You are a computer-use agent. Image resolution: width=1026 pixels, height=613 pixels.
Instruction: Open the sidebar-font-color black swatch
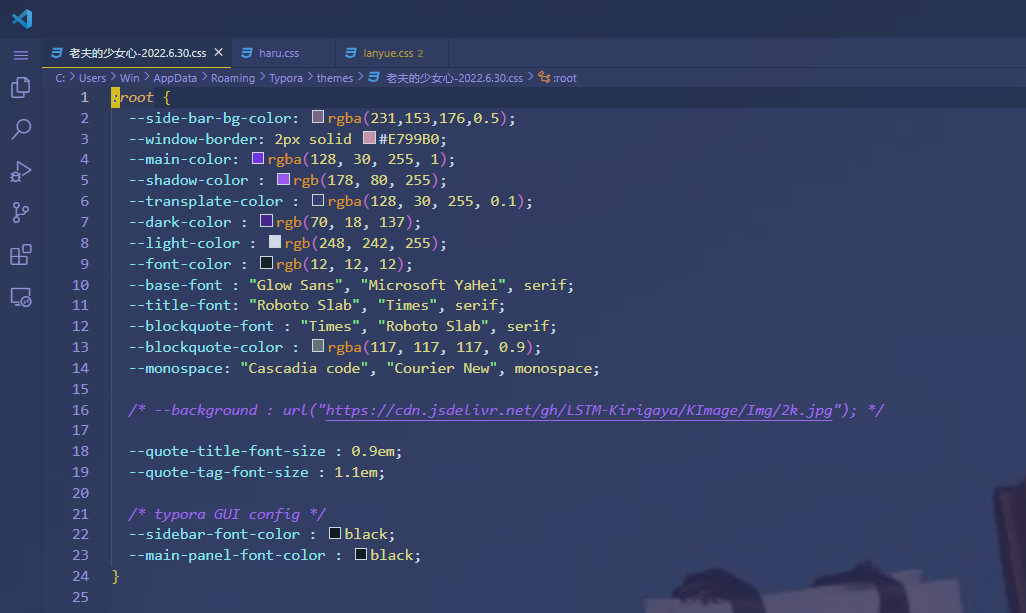(x=335, y=533)
